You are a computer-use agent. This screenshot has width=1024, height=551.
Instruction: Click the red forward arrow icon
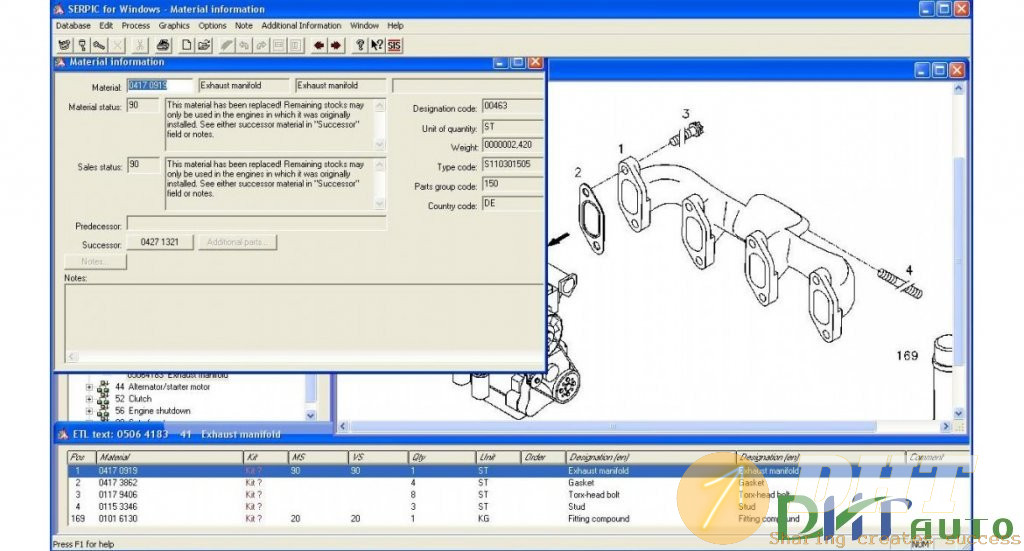[336, 45]
